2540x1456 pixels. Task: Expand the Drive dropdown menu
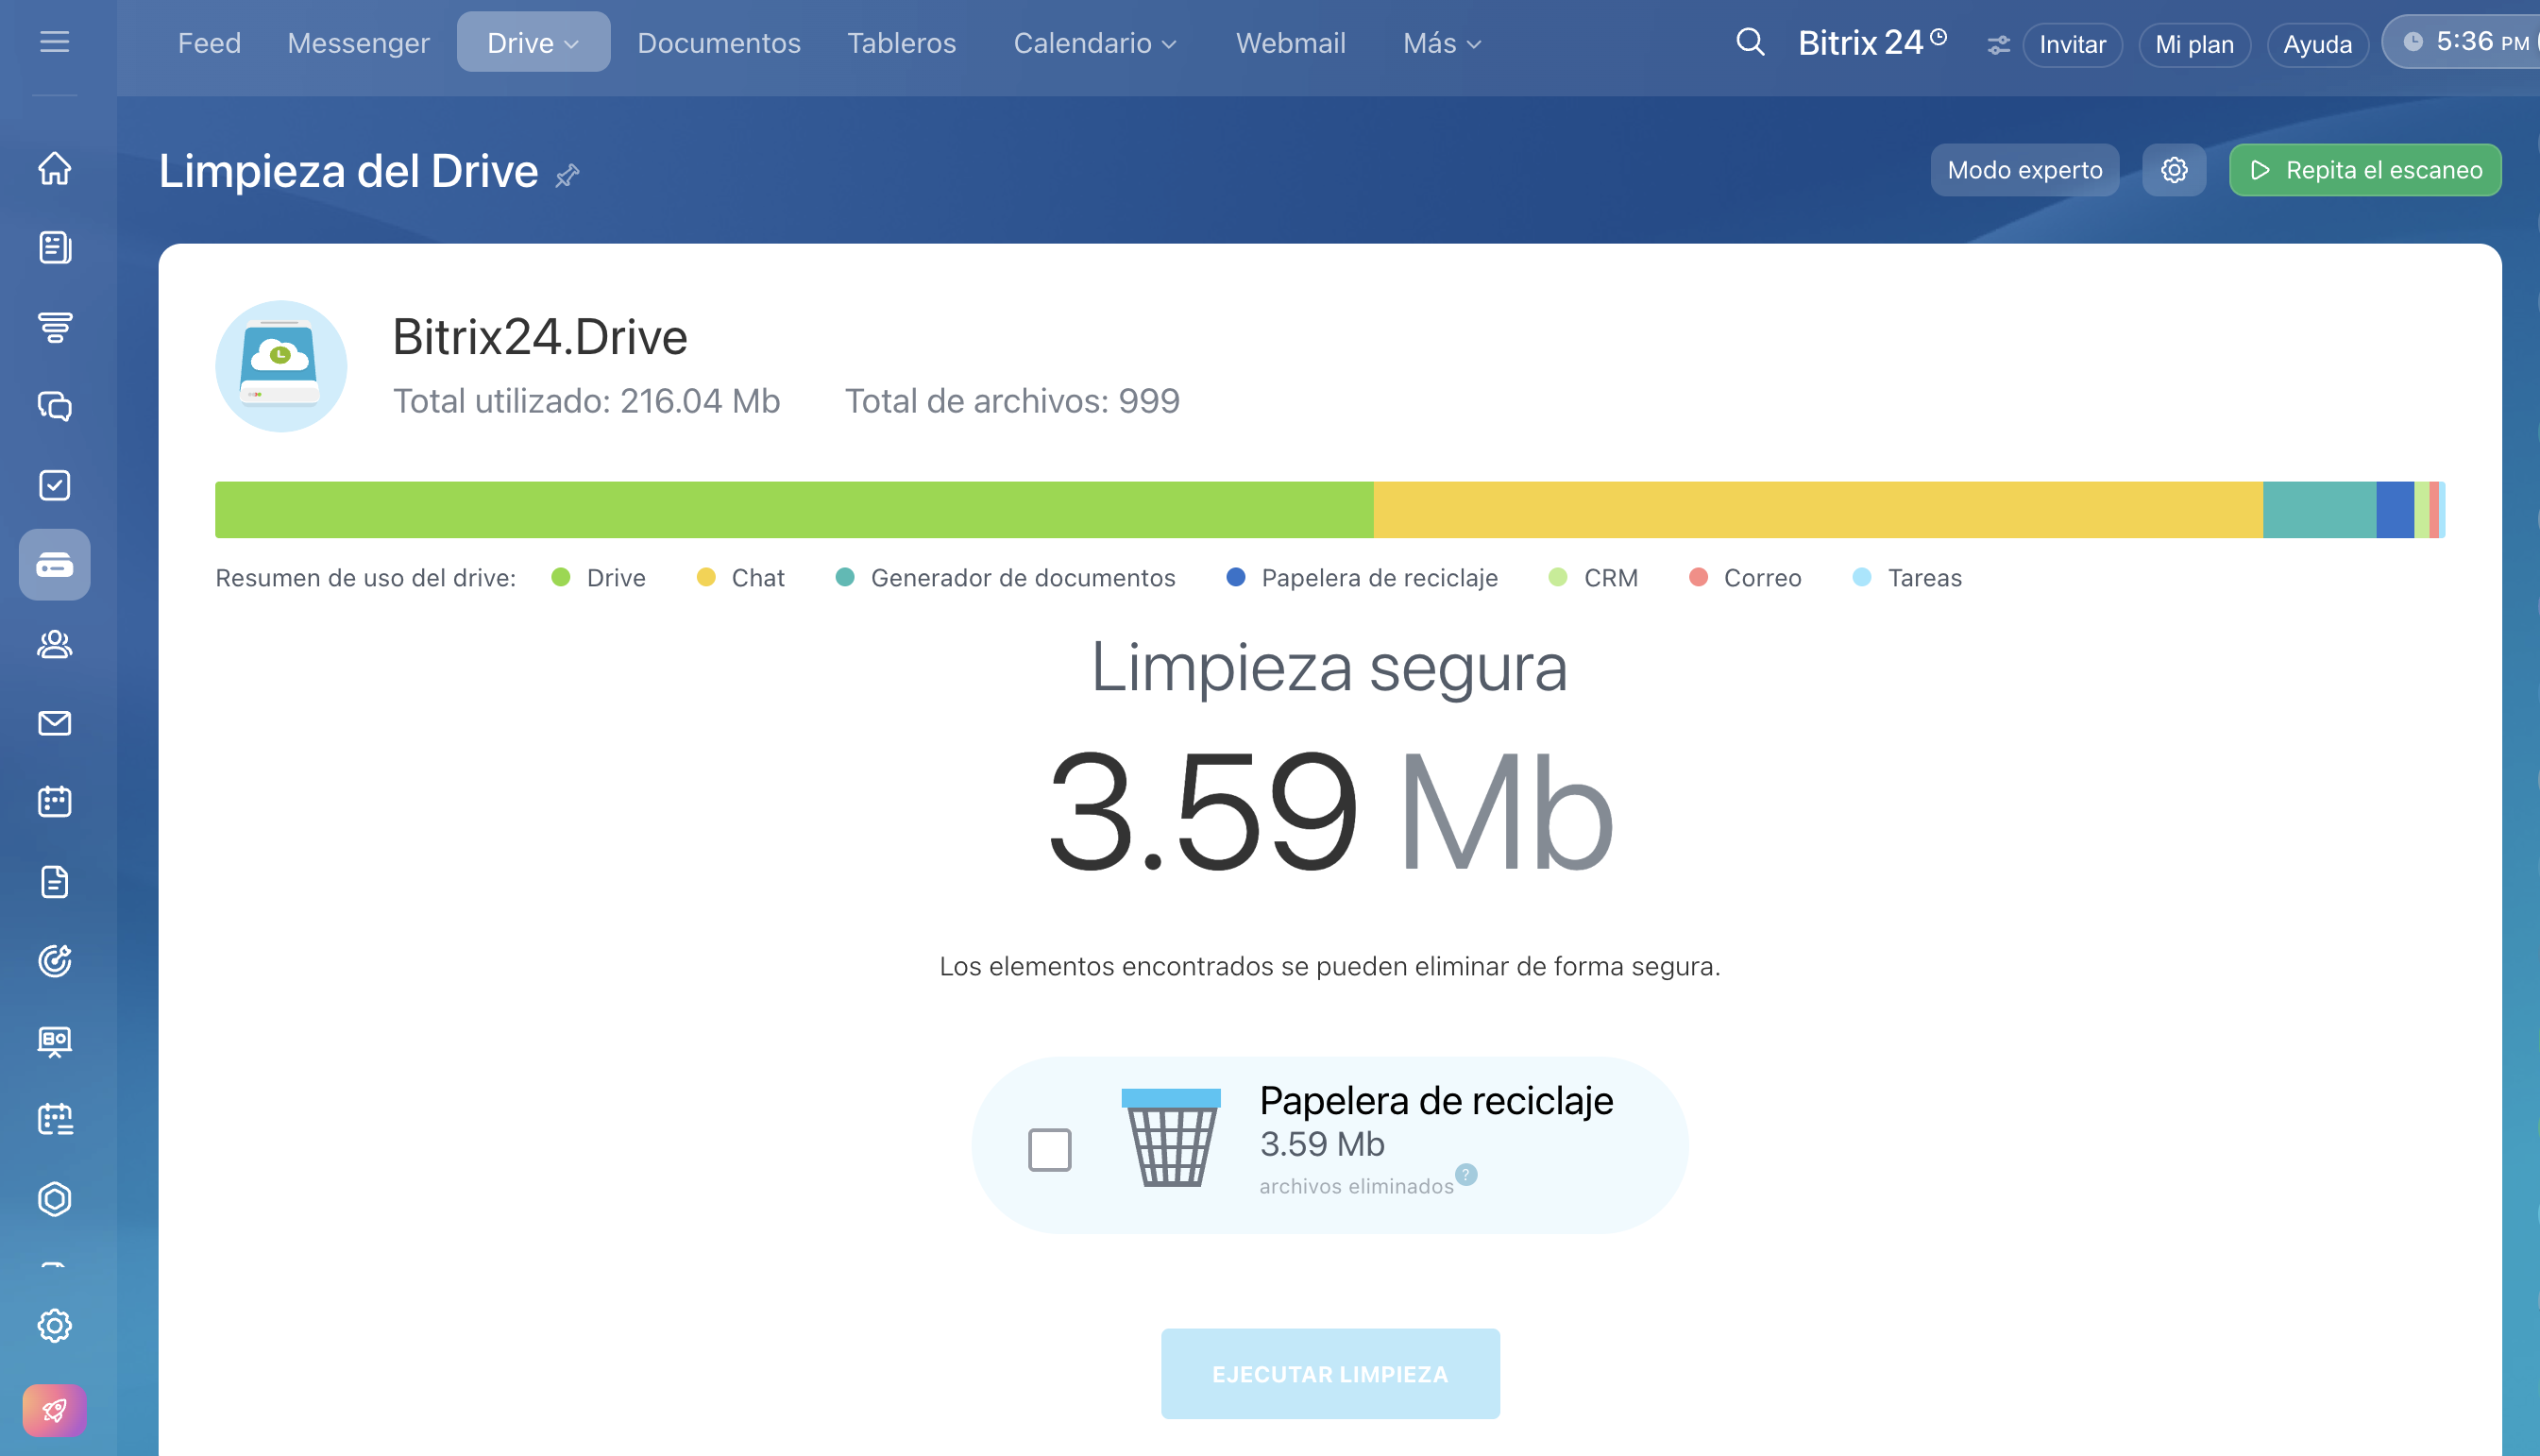coord(533,43)
